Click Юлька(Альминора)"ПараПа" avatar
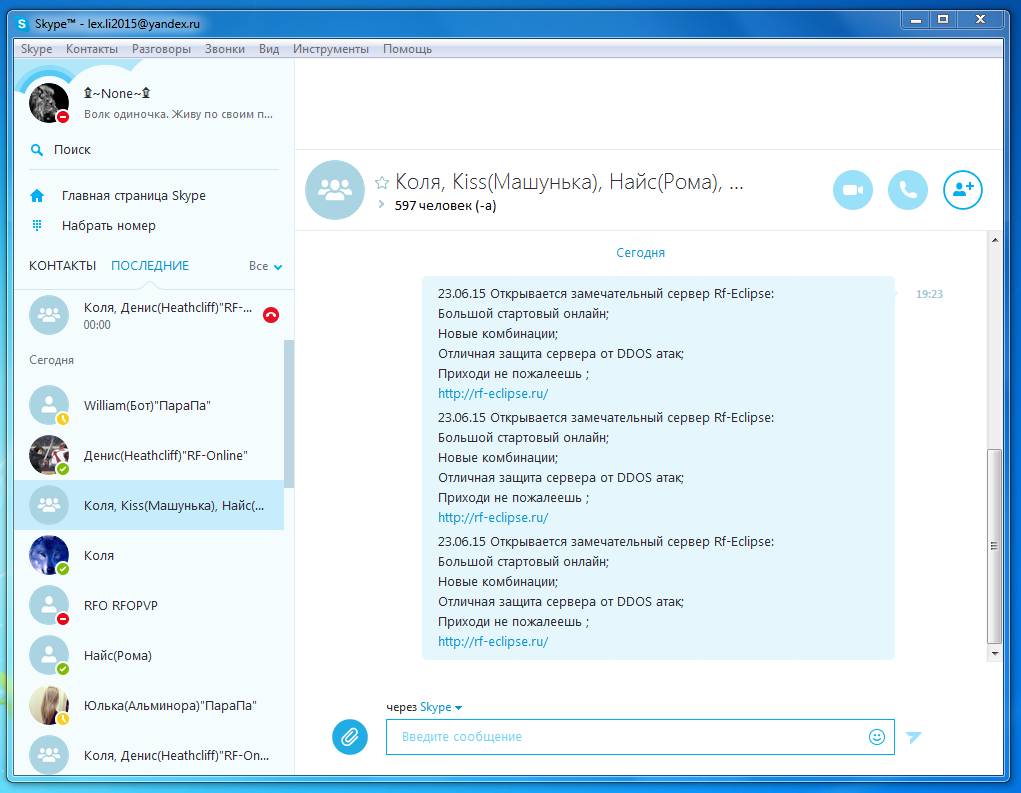The height and width of the screenshot is (793, 1021). (x=49, y=705)
